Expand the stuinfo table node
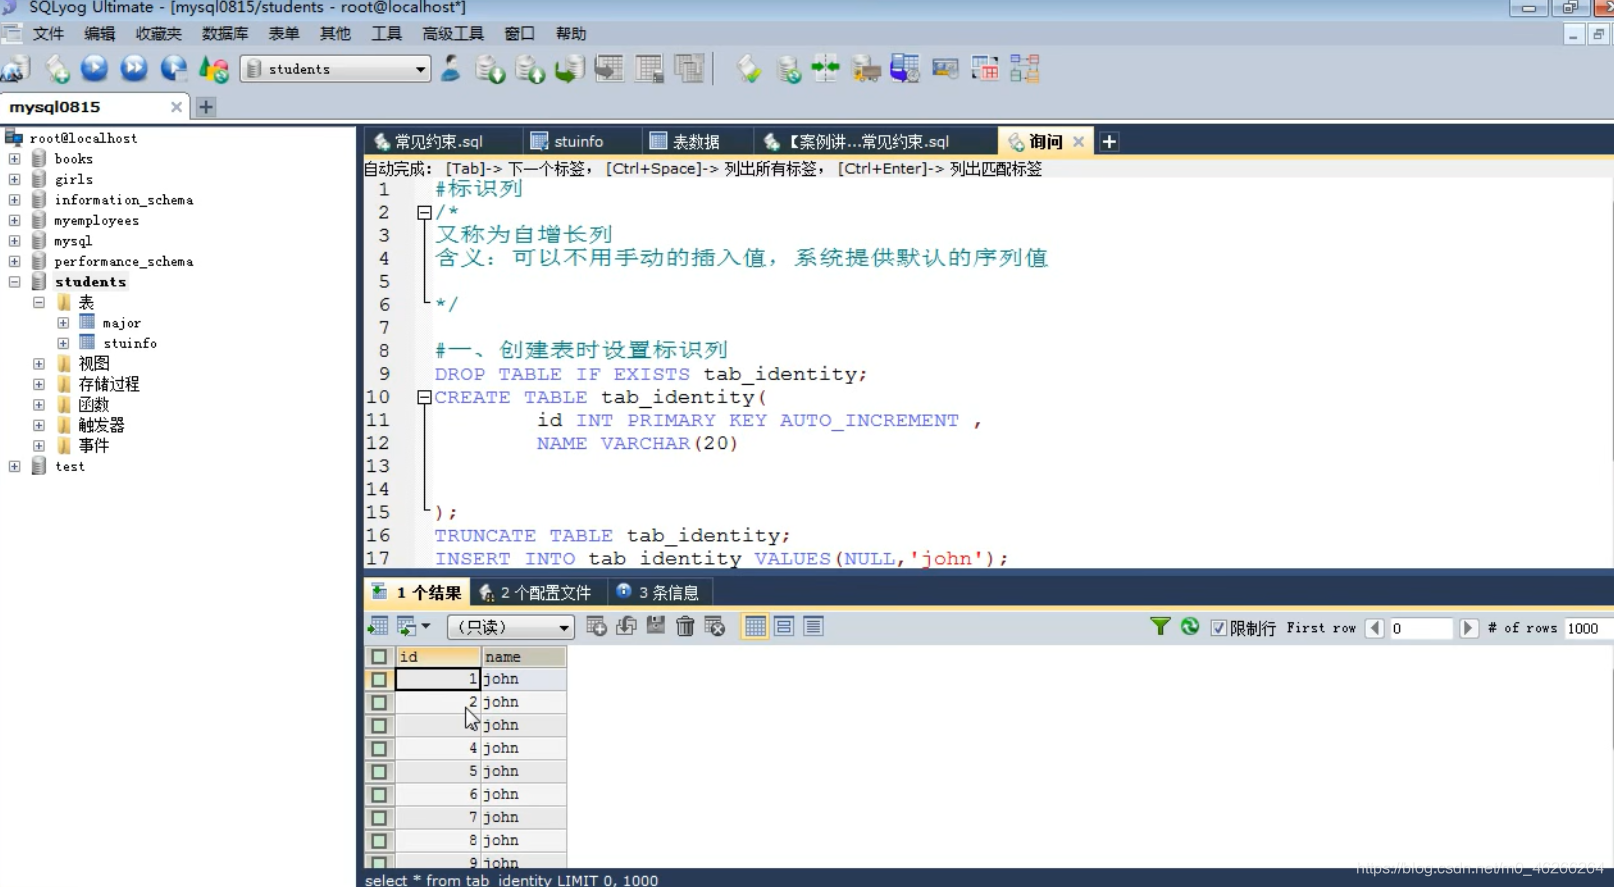 tap(63, 343)
